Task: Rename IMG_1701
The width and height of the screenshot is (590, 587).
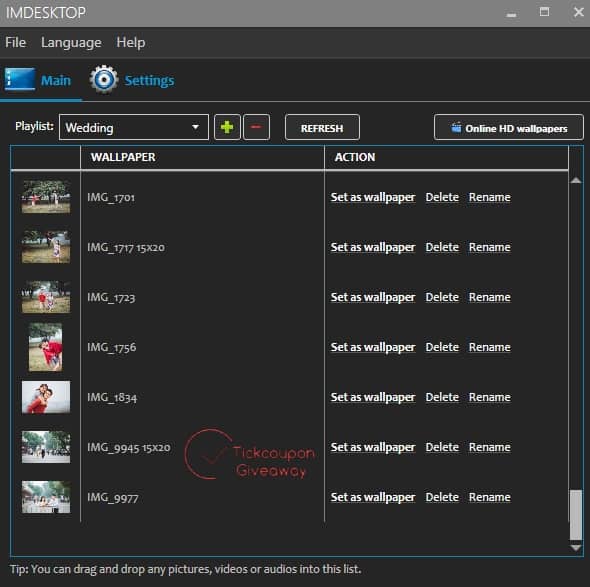Action: [x=490, y=197]
